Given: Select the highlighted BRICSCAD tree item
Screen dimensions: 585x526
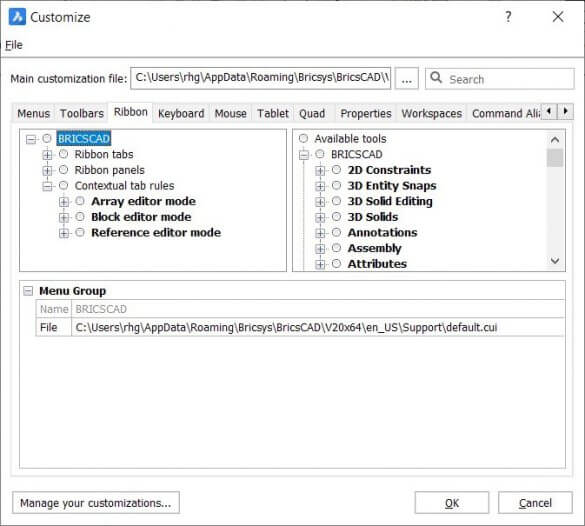Looking at the screenshot, I should pos(84,138).
